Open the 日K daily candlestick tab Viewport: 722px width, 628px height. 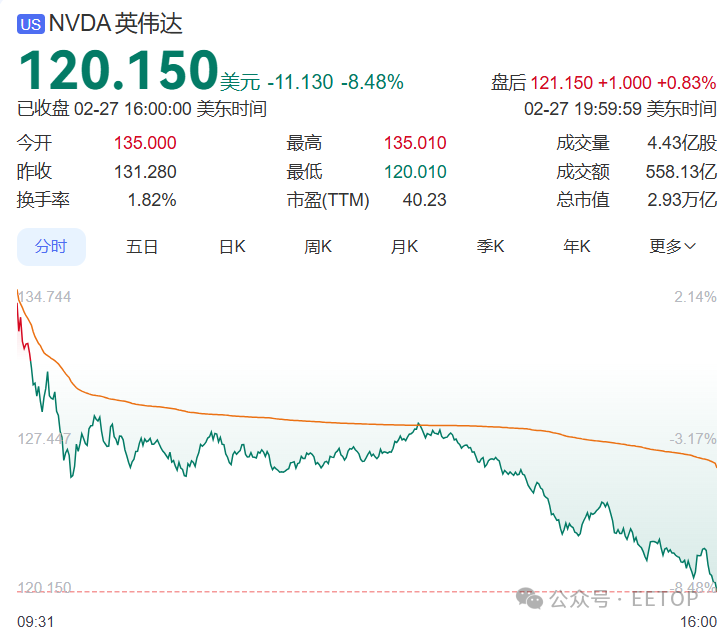tap(232, 247)
